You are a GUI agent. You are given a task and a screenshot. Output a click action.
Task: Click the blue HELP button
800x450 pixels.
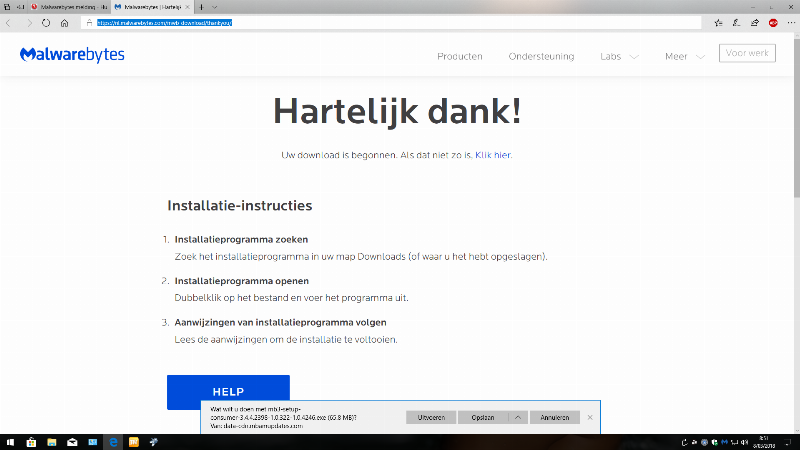(x=228, y=392)
